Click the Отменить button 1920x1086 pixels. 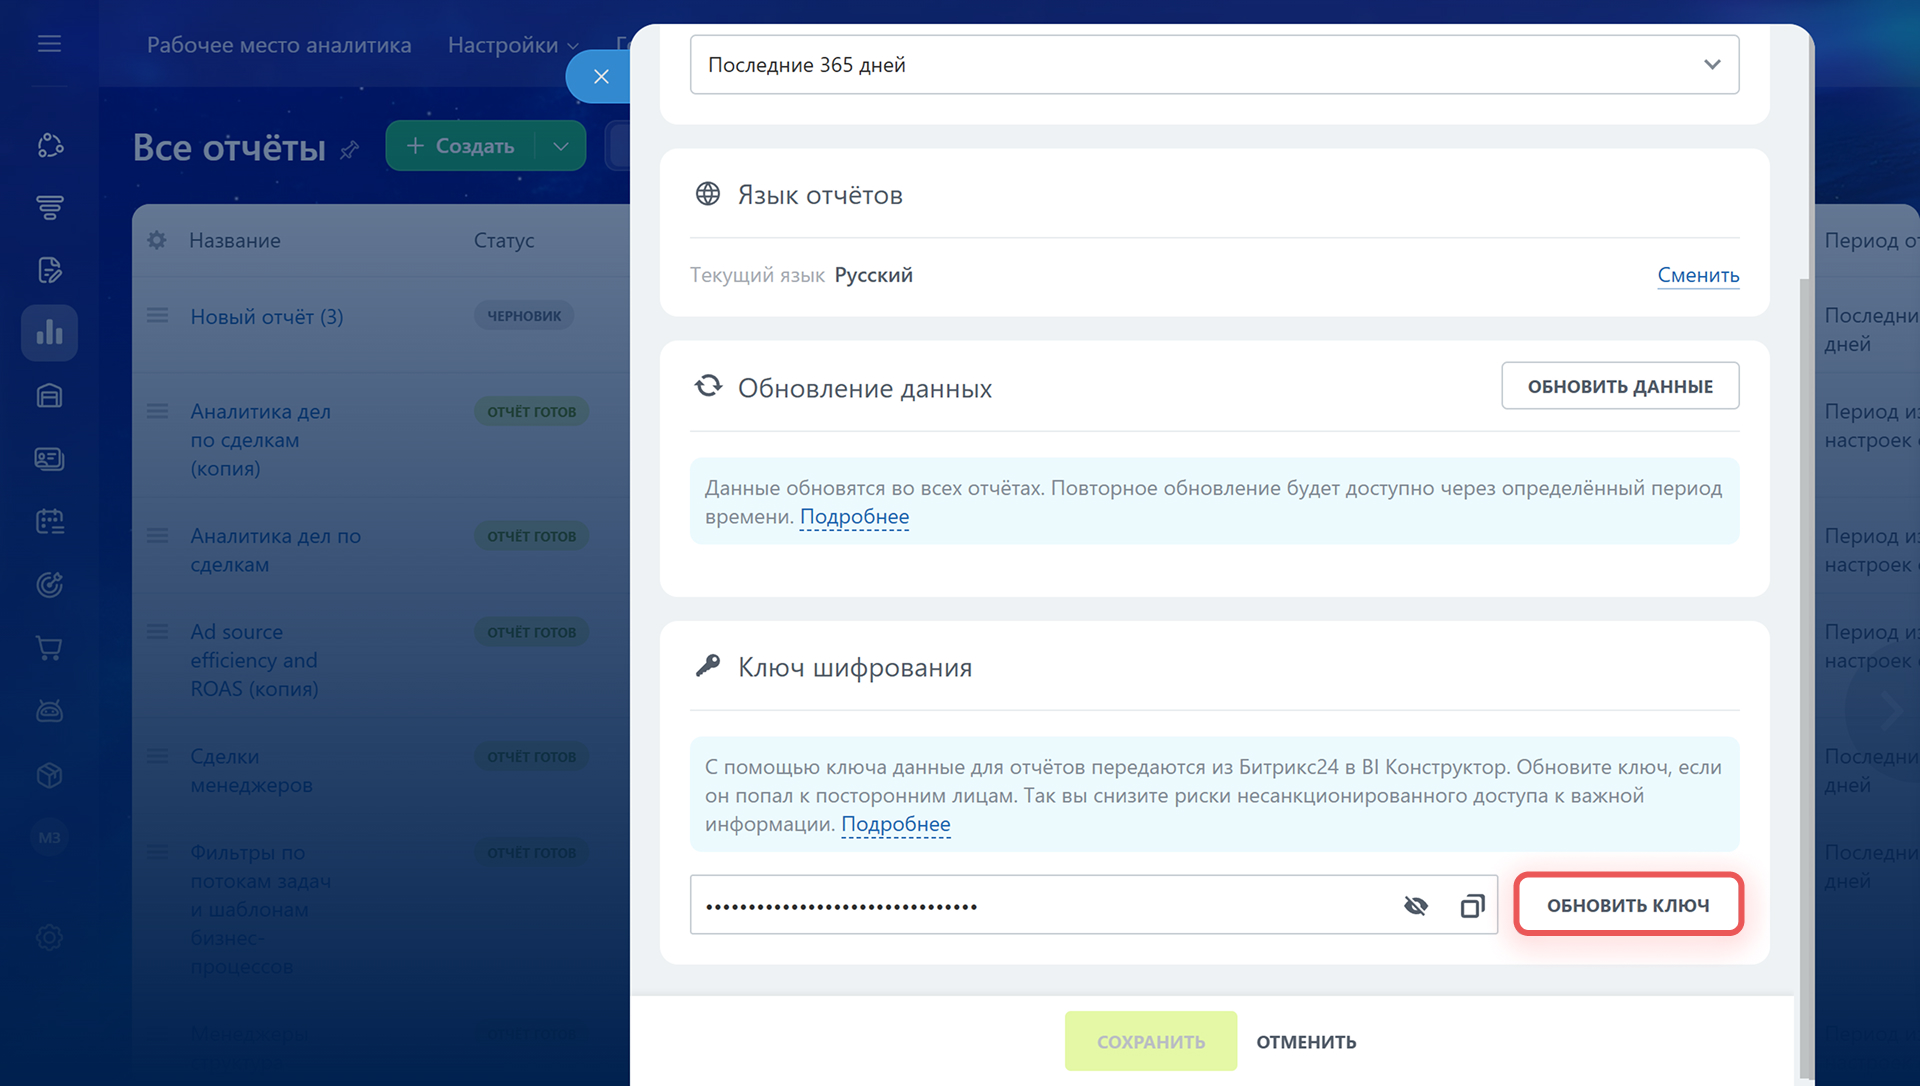[x=1306, y=1042]
